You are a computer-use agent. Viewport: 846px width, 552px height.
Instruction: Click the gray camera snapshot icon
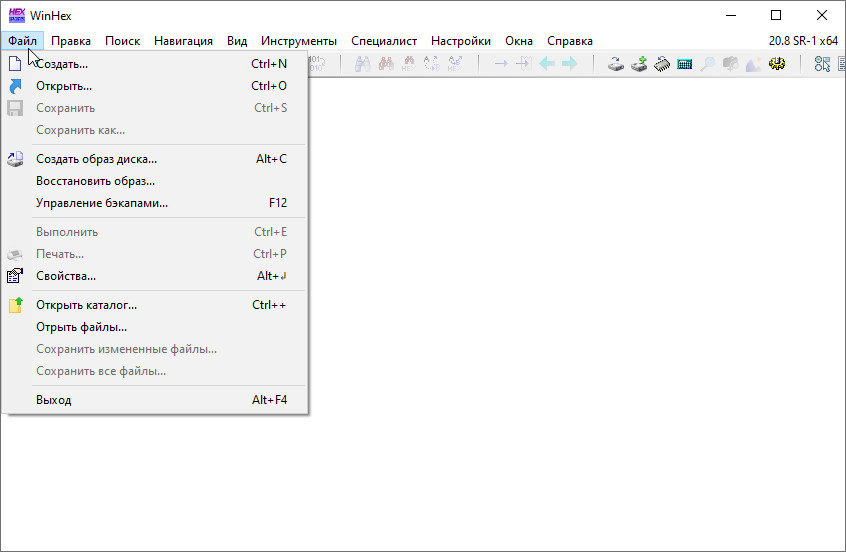(x=731, y=64)
